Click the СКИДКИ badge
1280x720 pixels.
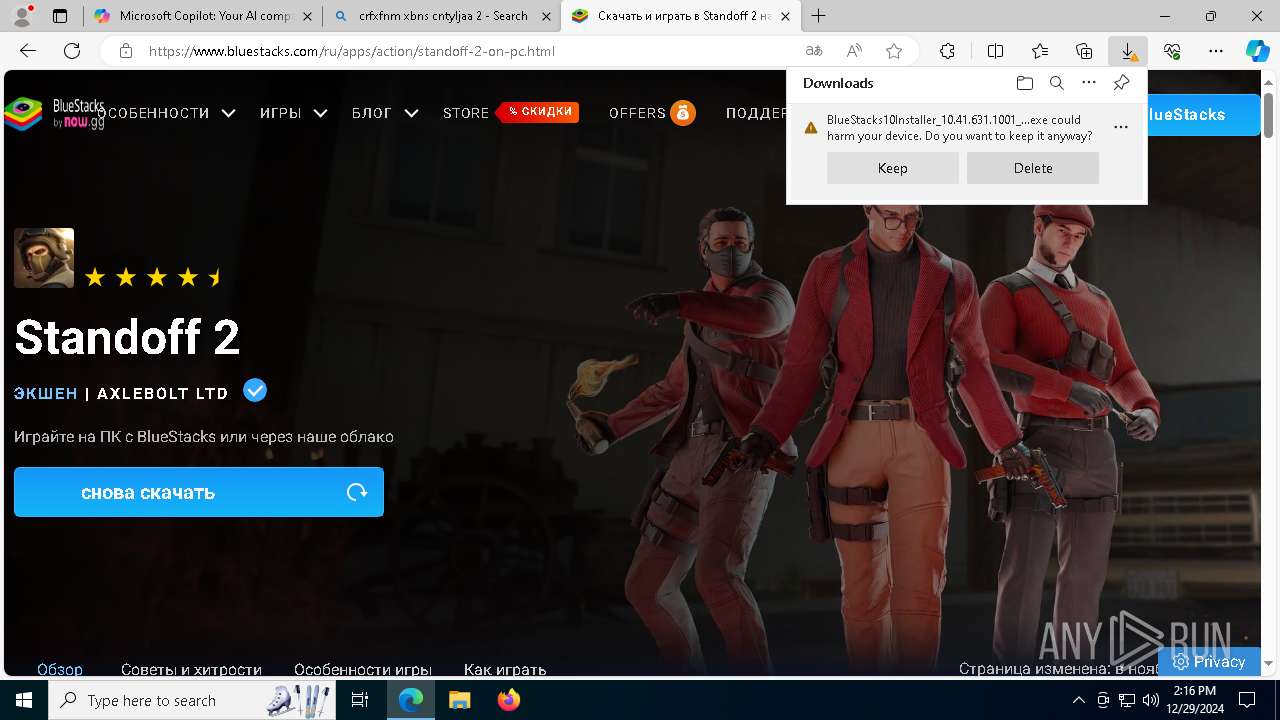[x=539, y=112]
